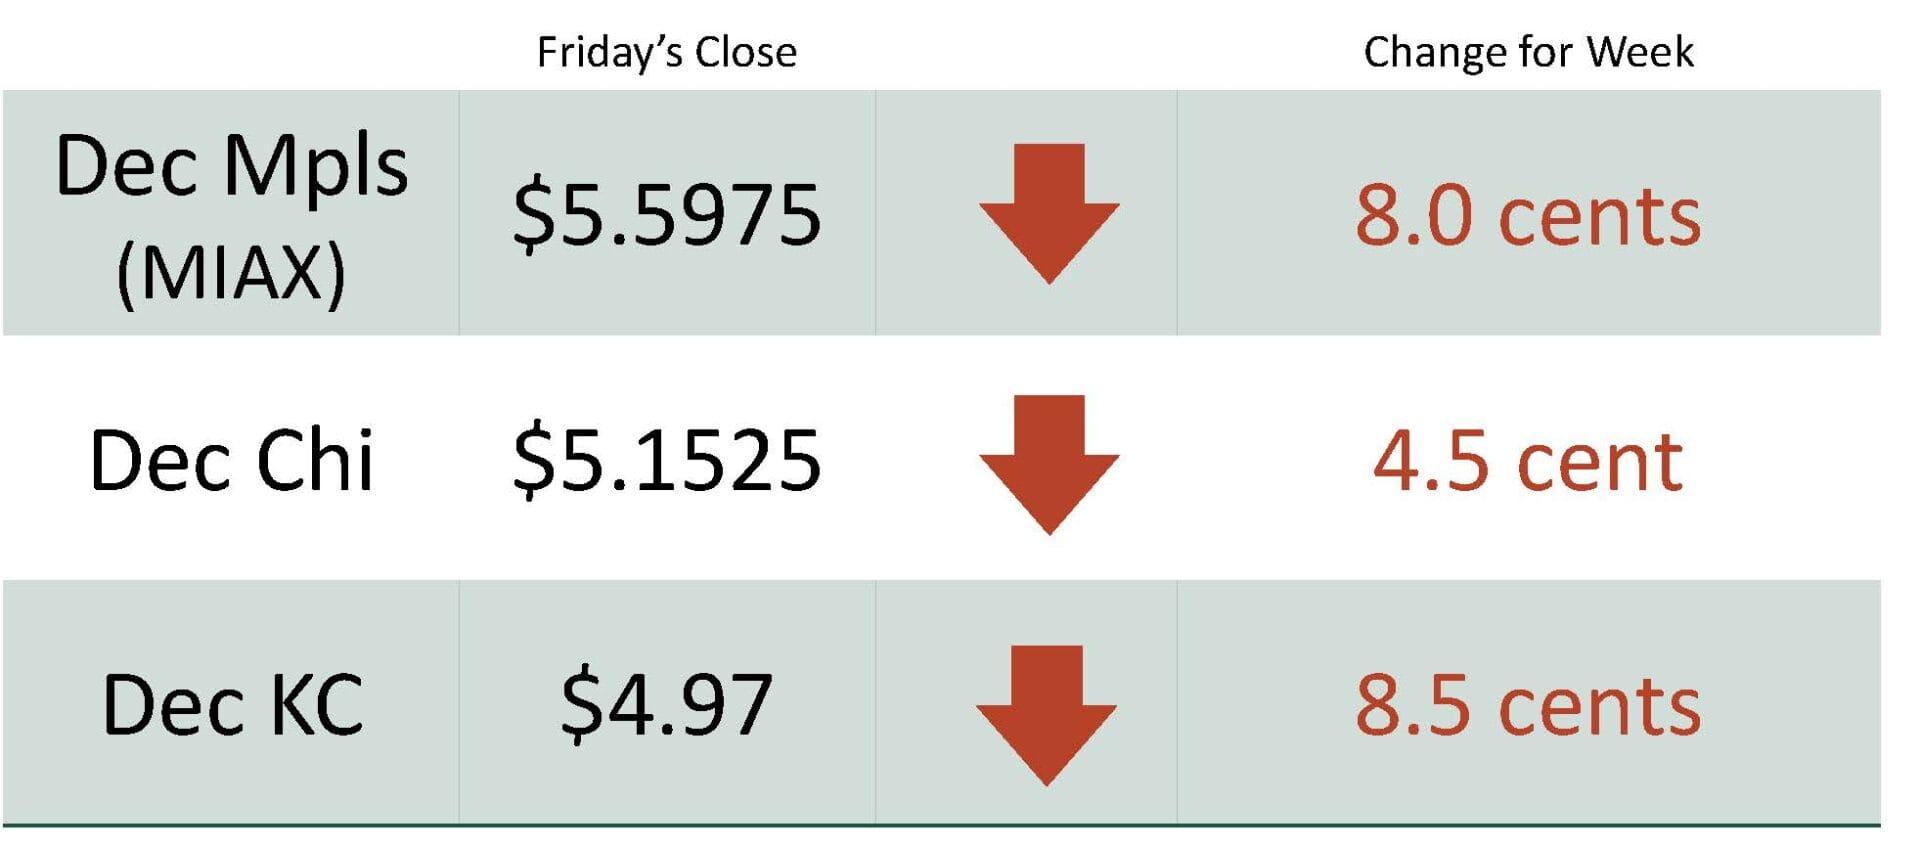This screenshot has width=1920, height=849.
Task: Select the $5.1525 closing price
Action: click(x=667, y=460)
